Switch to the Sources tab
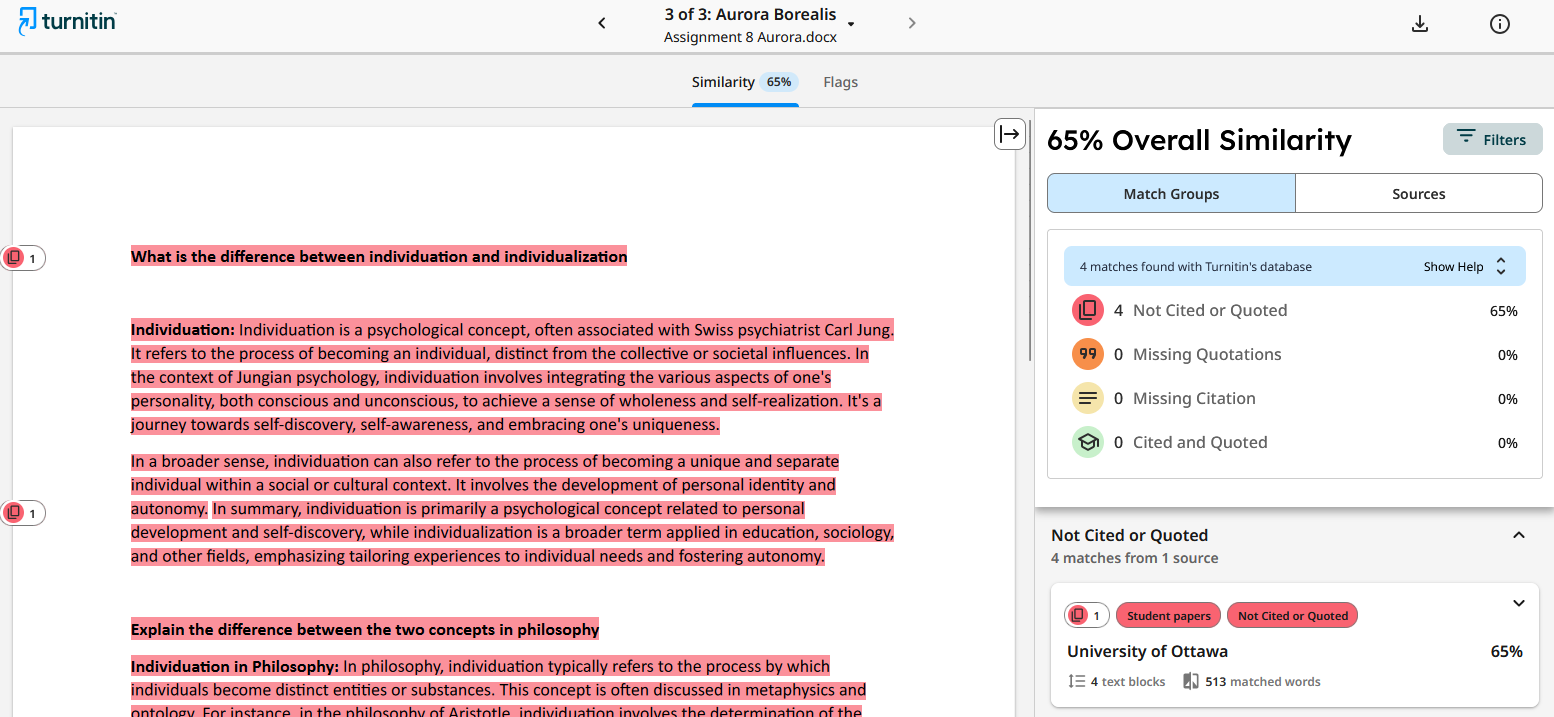The height and width of the screenshot is (717, 1554). [1418, 194]
